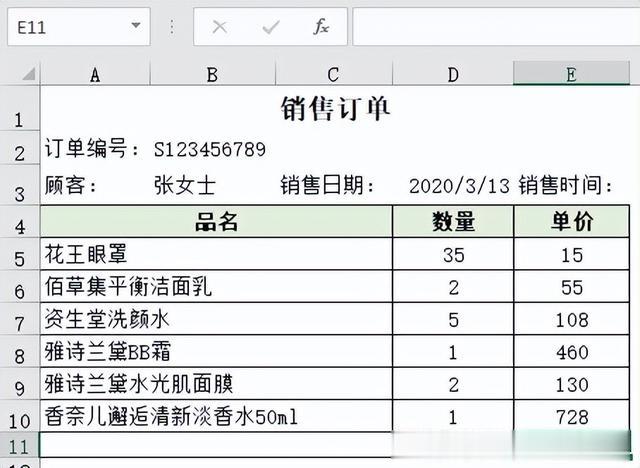Click the Select All corner triangle
640x468 pixels.
pos(29,74)
